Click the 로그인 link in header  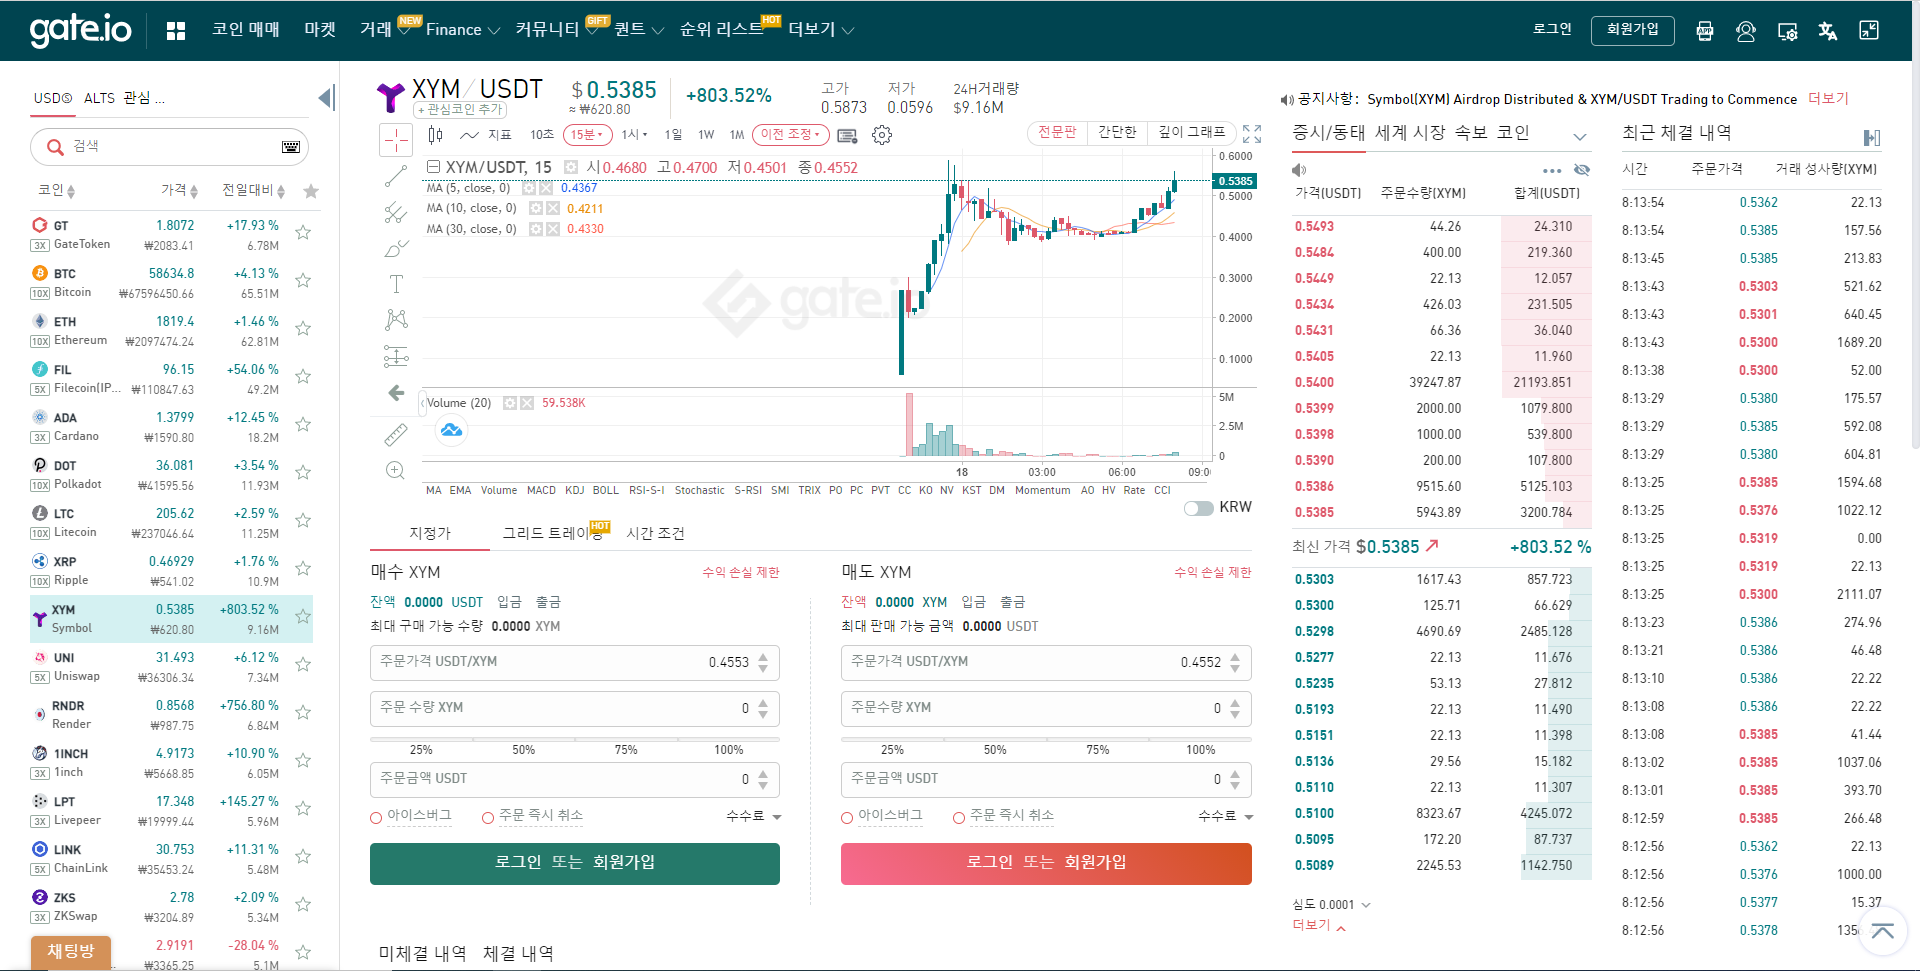pos(1552,29)
